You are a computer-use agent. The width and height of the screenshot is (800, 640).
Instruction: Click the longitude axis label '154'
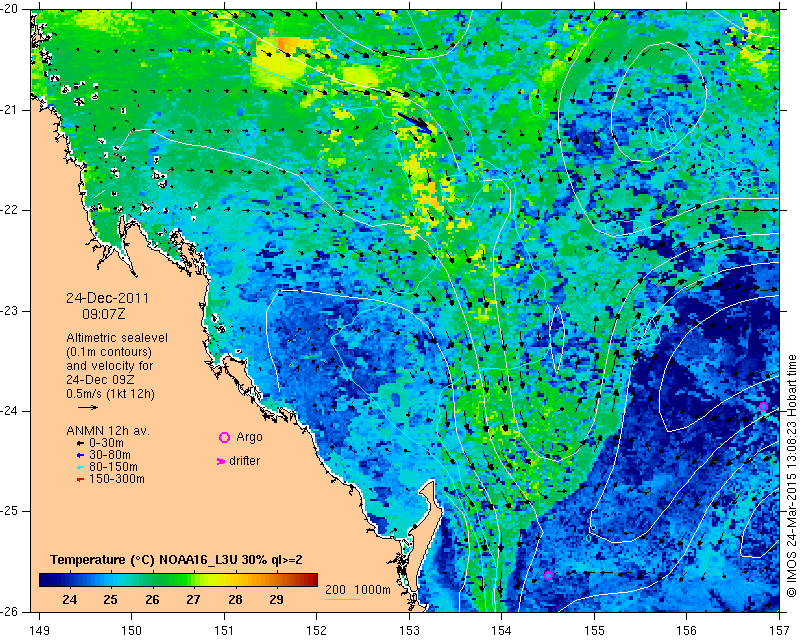502,630
